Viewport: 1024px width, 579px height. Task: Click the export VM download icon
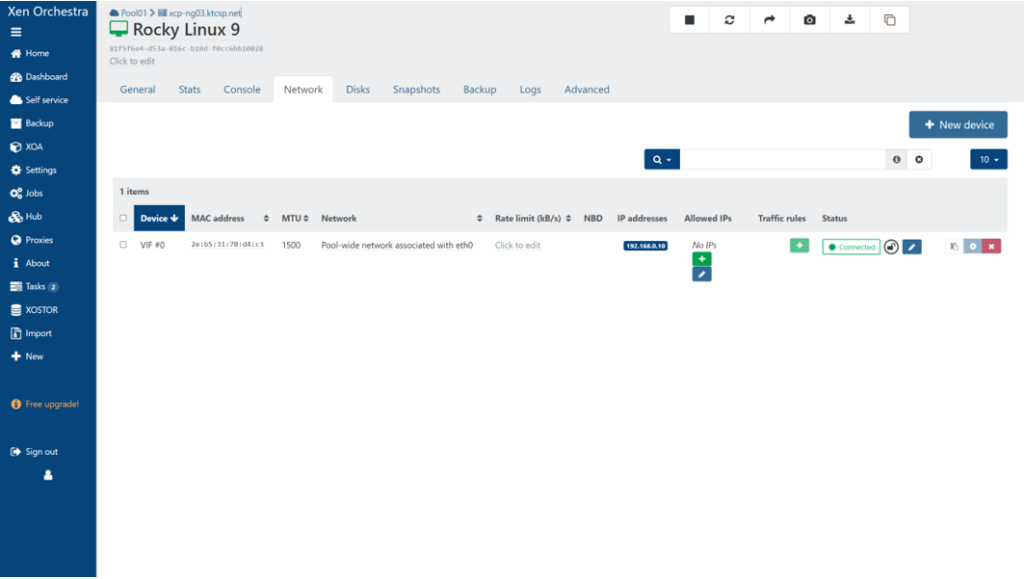click(x=849, y=20)
